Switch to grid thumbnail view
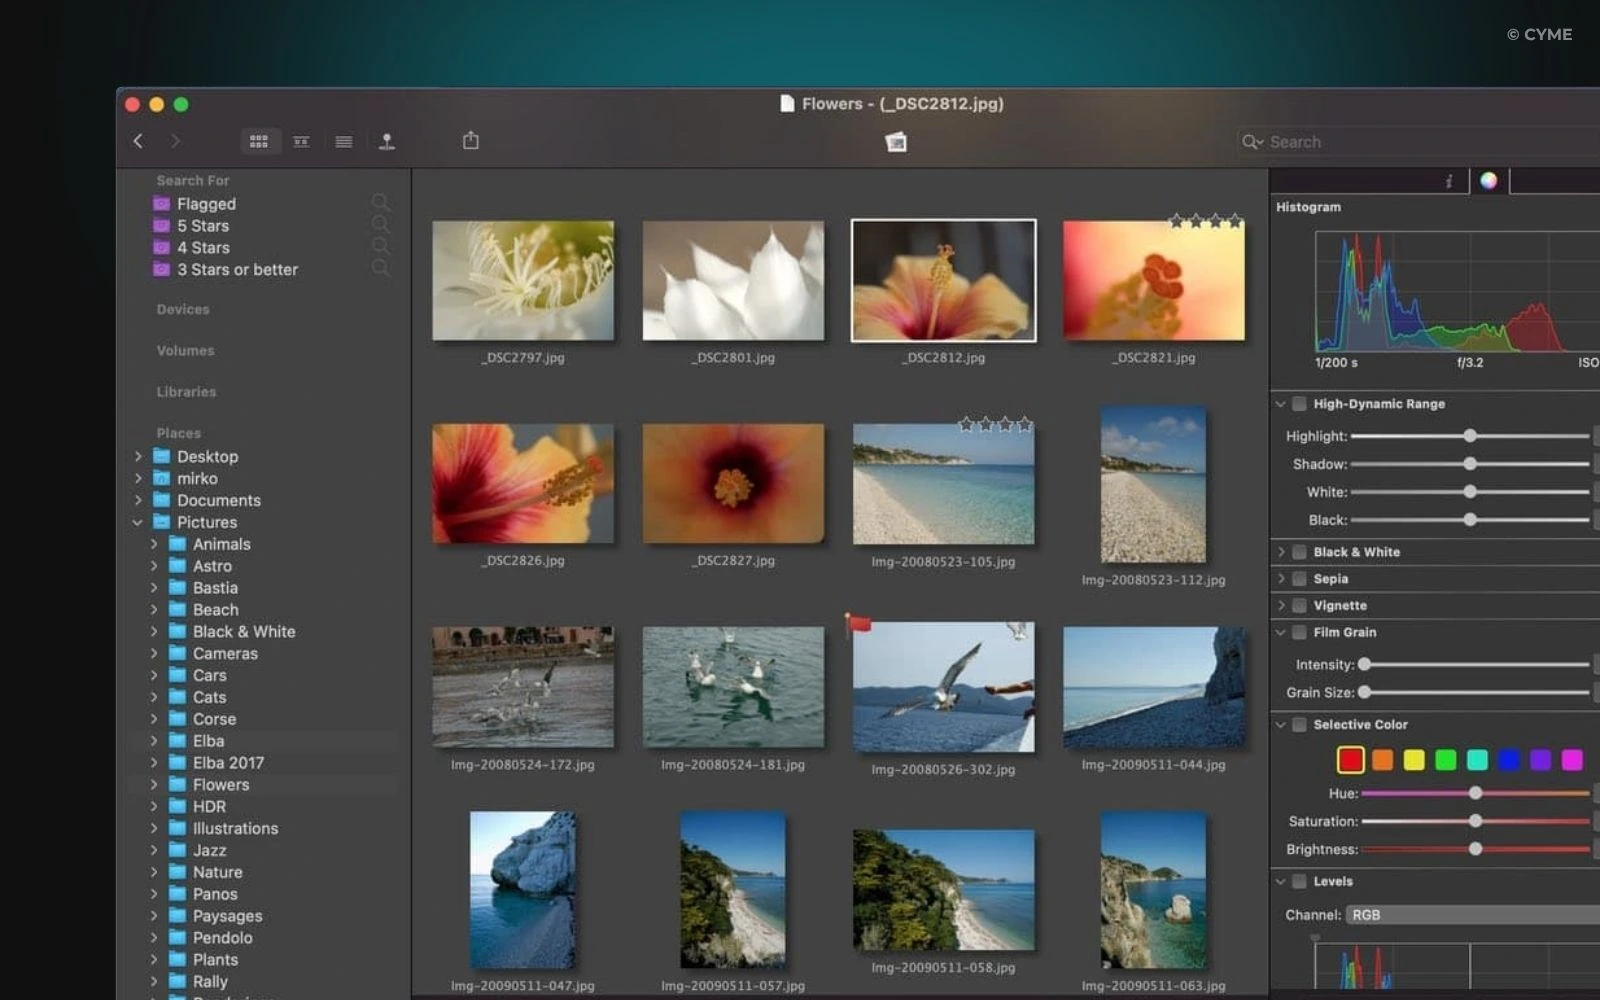The width and height of the screenshot is (1600, 1000). 259,141
